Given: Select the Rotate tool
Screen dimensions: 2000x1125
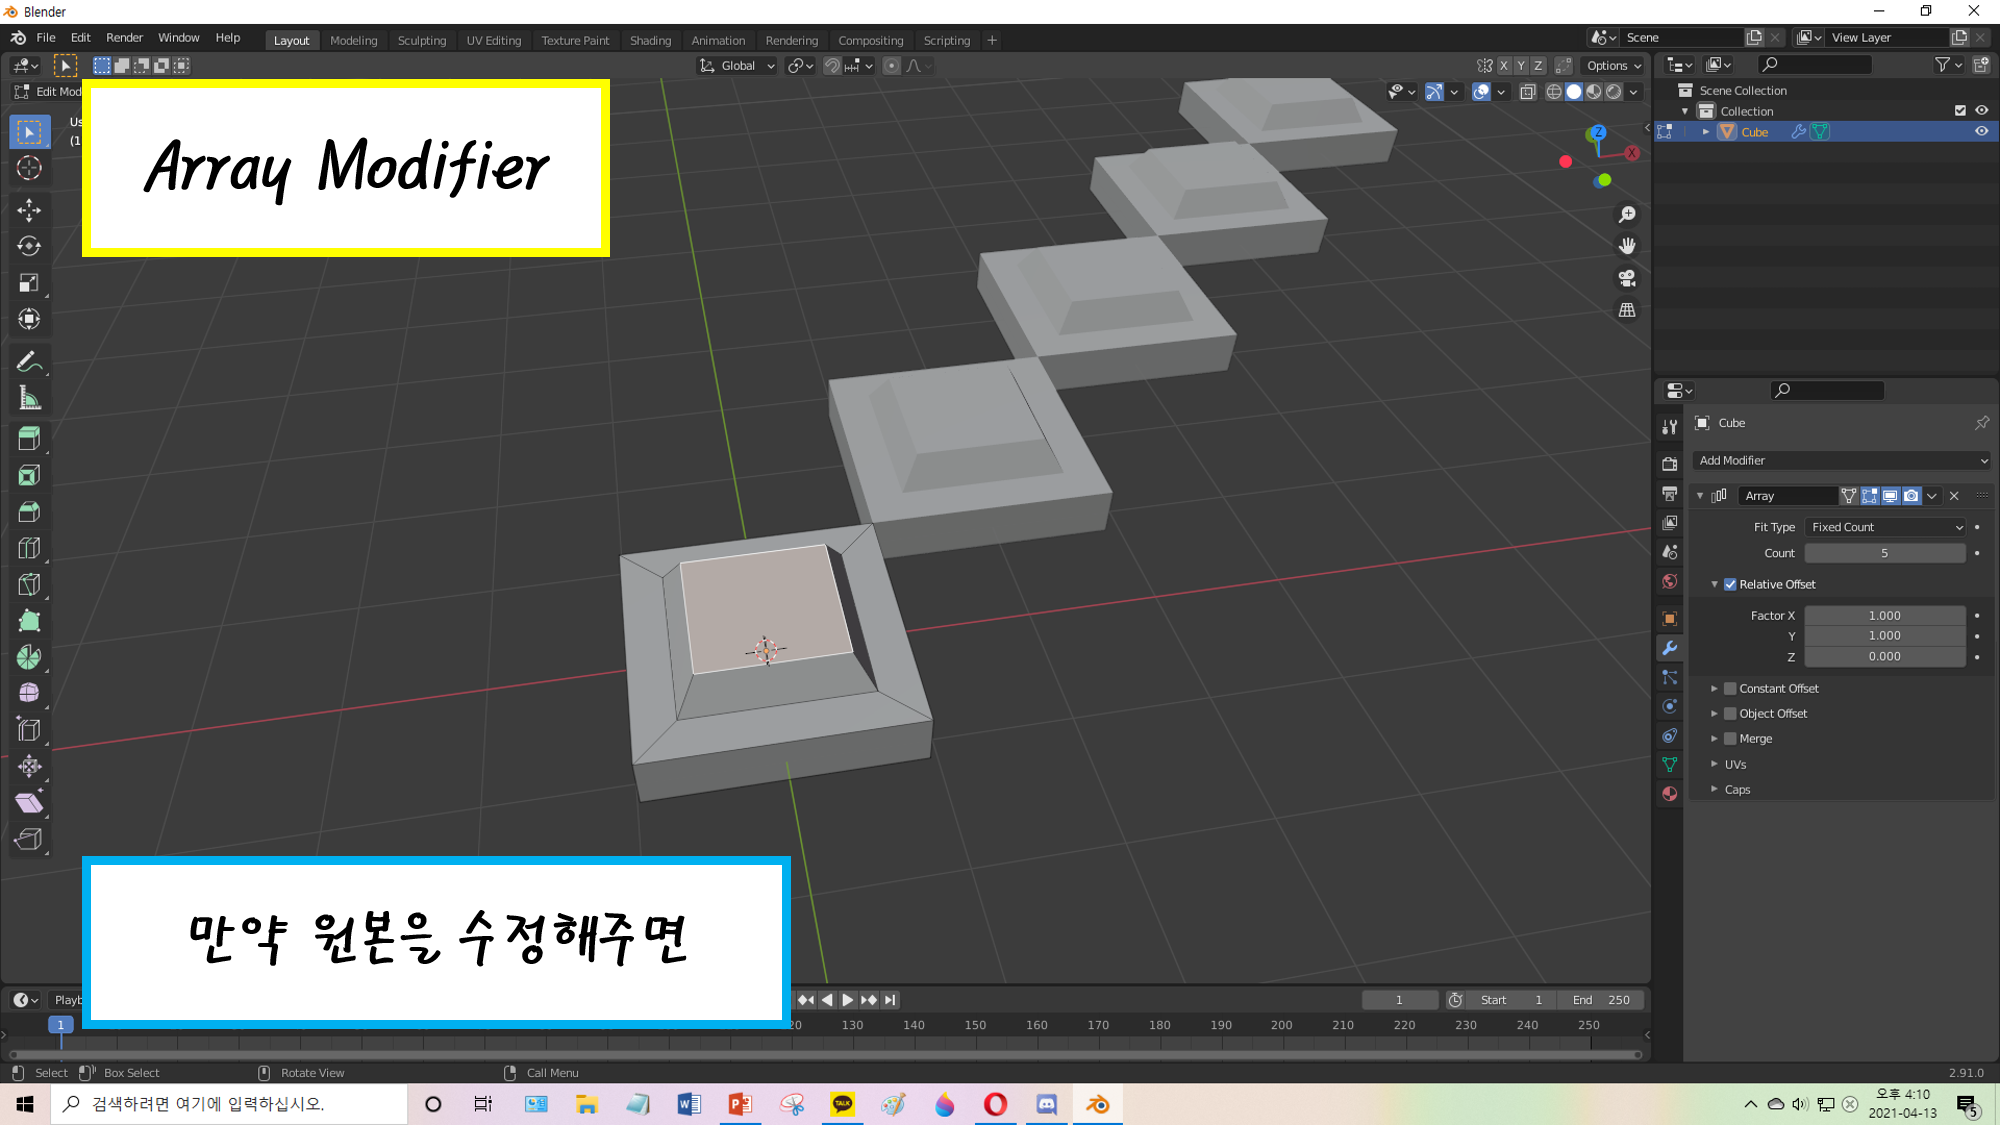Looking at the screenshot, I should click(x=29, y=246).
